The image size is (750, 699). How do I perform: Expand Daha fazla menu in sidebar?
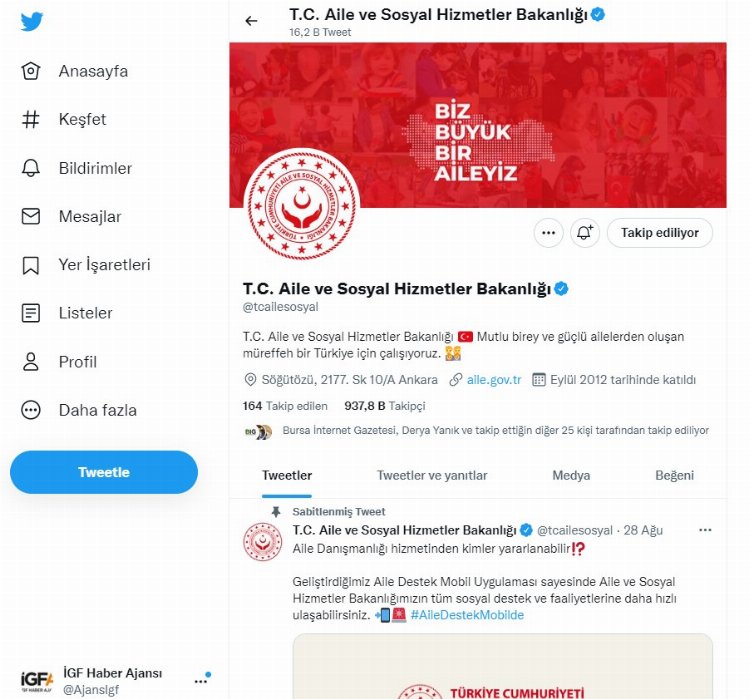coord(32,410)
